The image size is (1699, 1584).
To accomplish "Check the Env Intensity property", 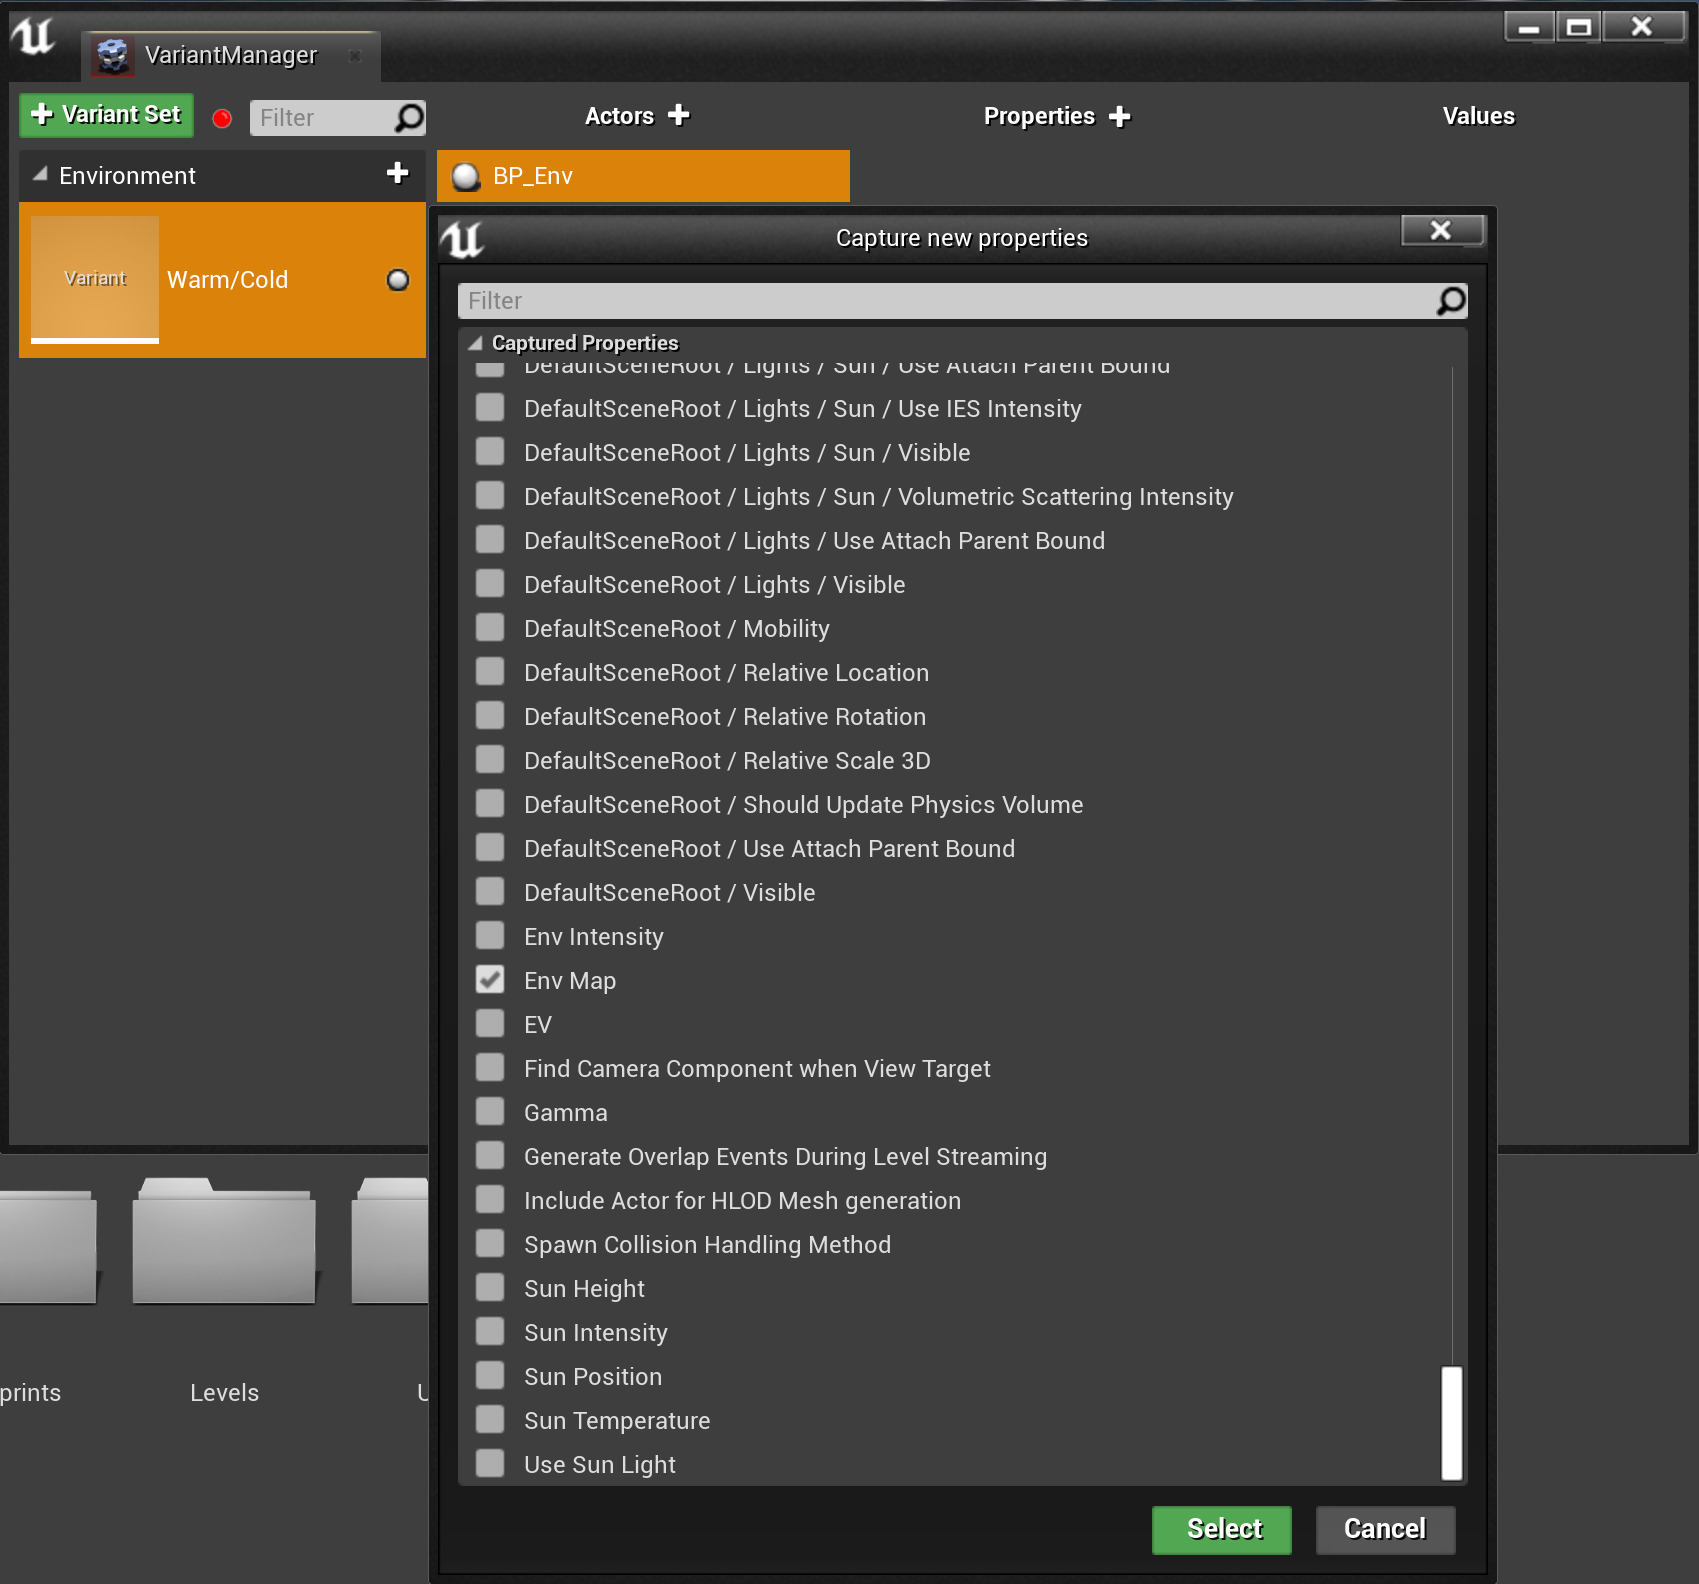I will (490, 936).
